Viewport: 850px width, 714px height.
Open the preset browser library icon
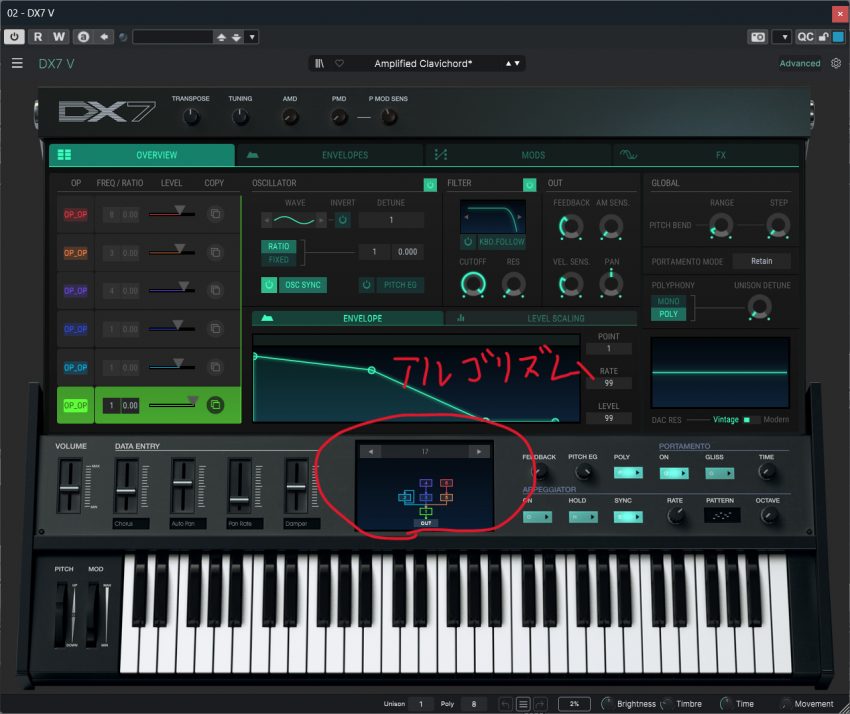320,63
